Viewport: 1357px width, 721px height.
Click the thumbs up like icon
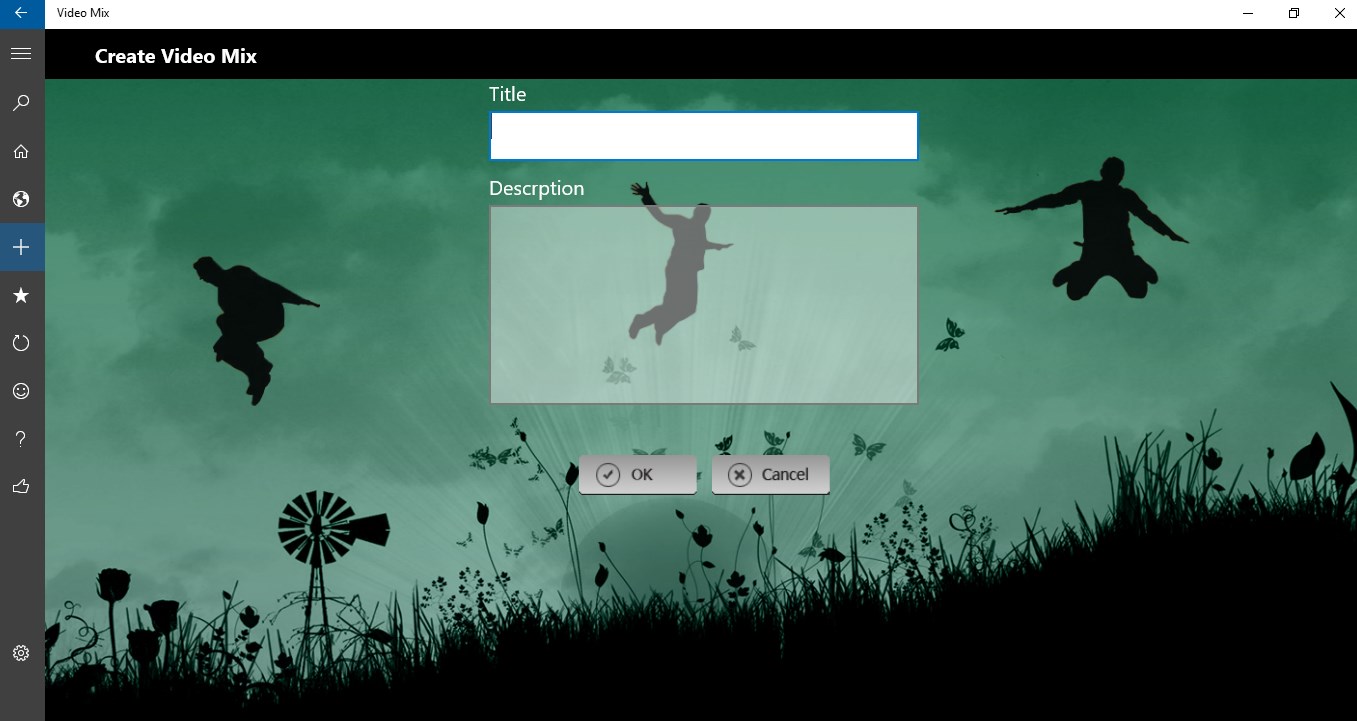click(21, 487)
